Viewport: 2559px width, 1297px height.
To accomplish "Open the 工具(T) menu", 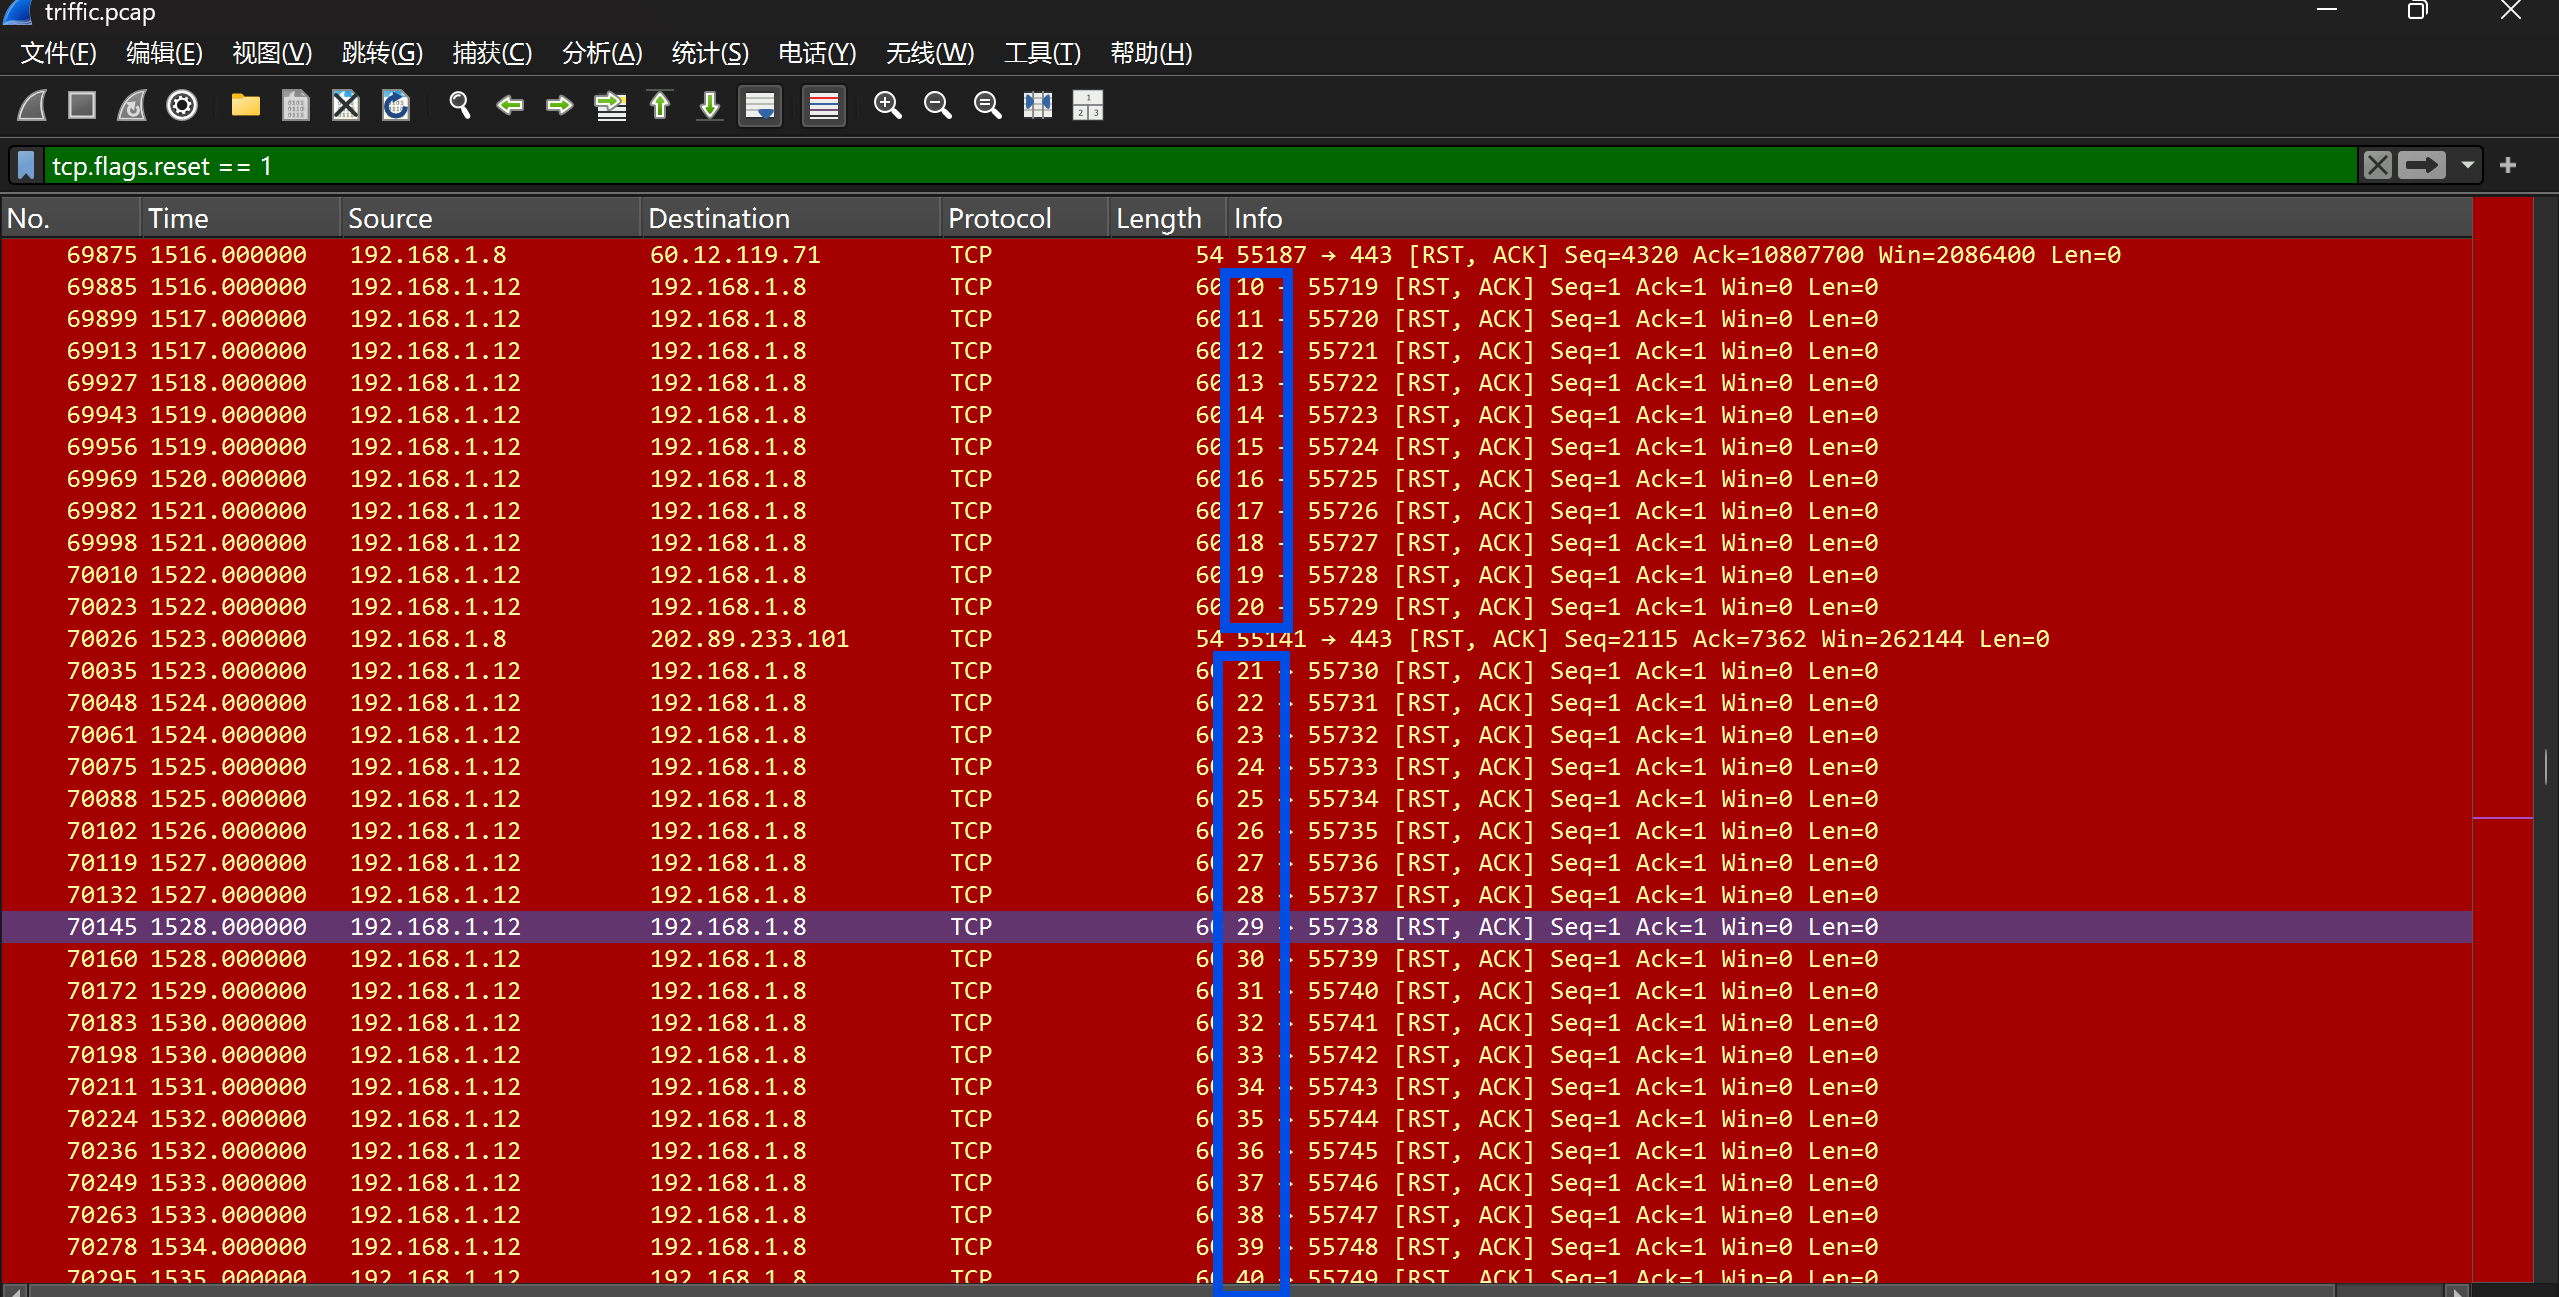I will (x=1043, y=53).
